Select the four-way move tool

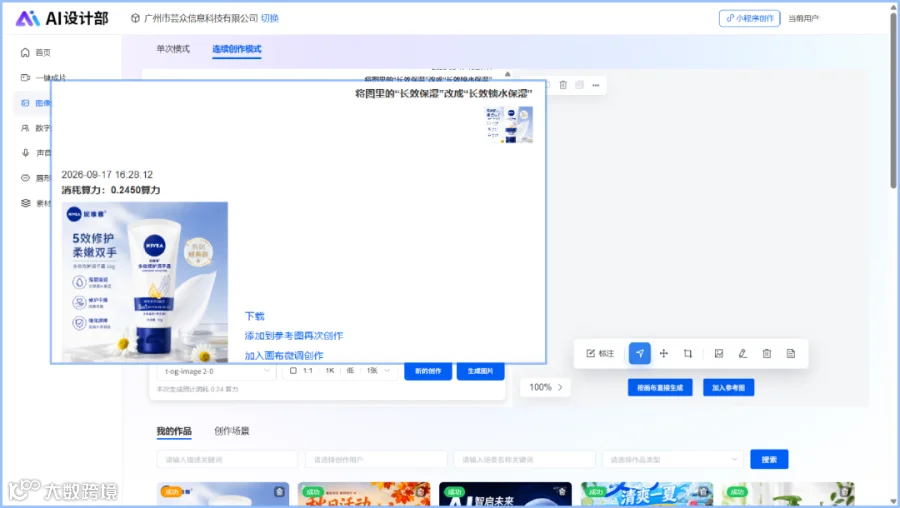point(664,354)
